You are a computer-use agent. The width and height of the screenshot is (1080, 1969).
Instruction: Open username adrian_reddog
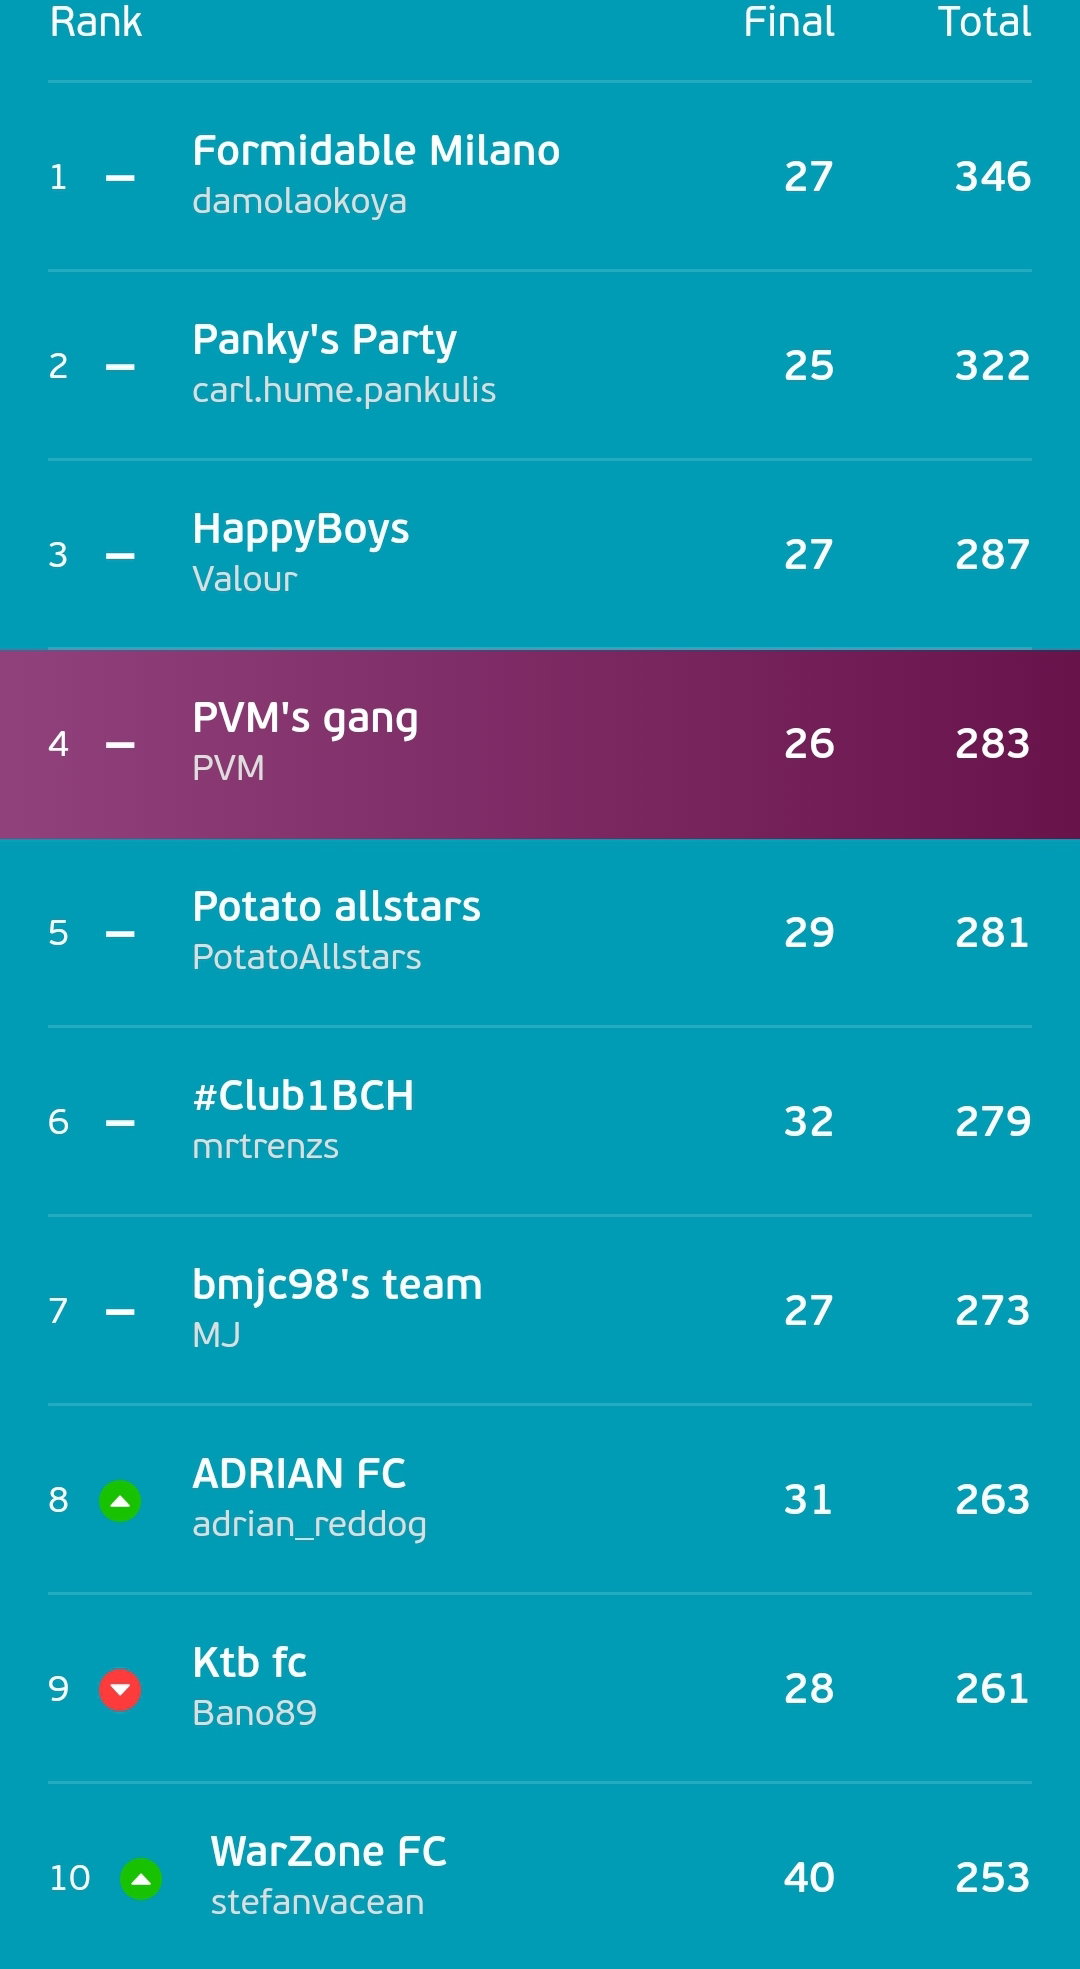(309, 1524)
